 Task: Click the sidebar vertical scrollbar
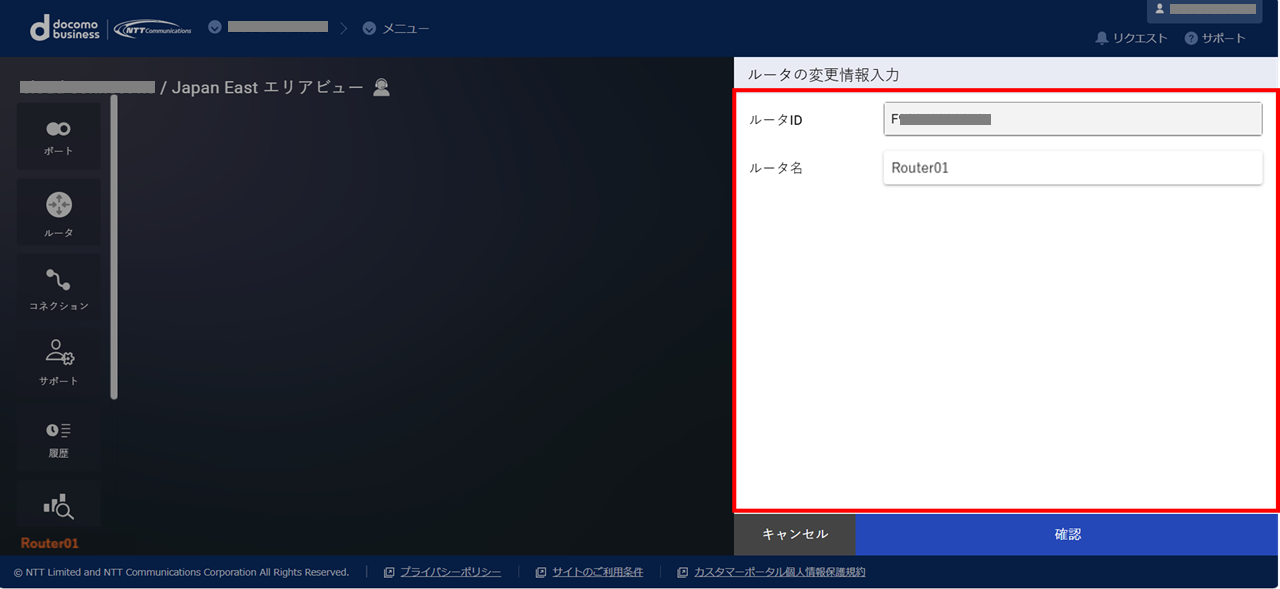tap(114, 247)
